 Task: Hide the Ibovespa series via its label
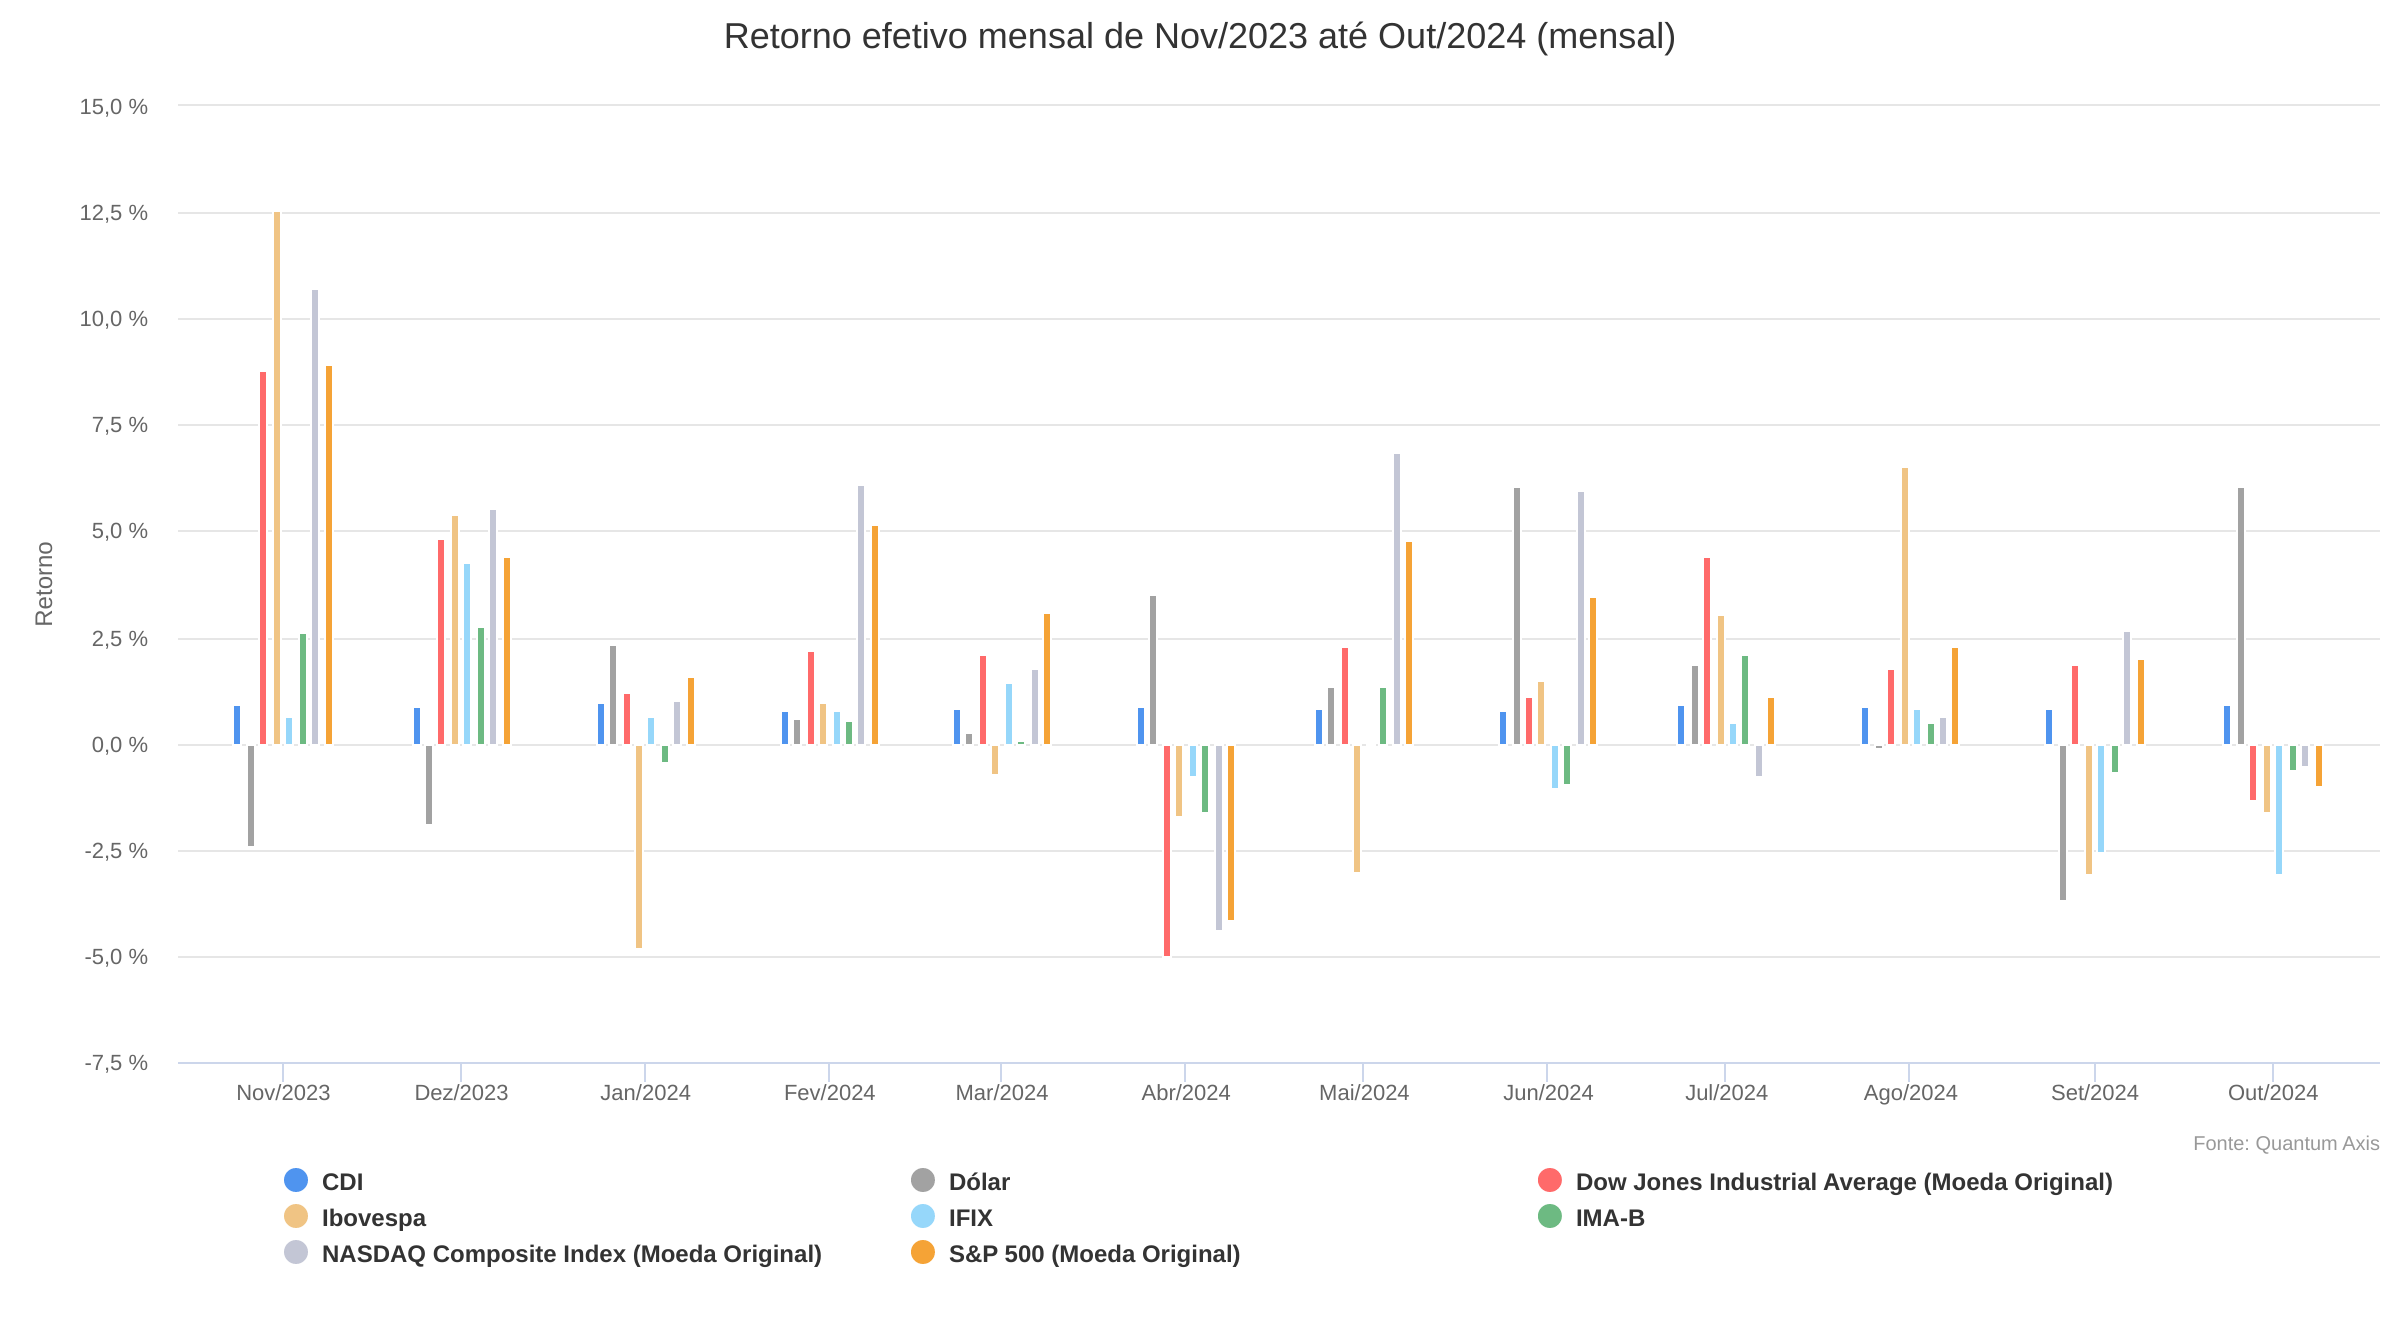point(373,1218)
